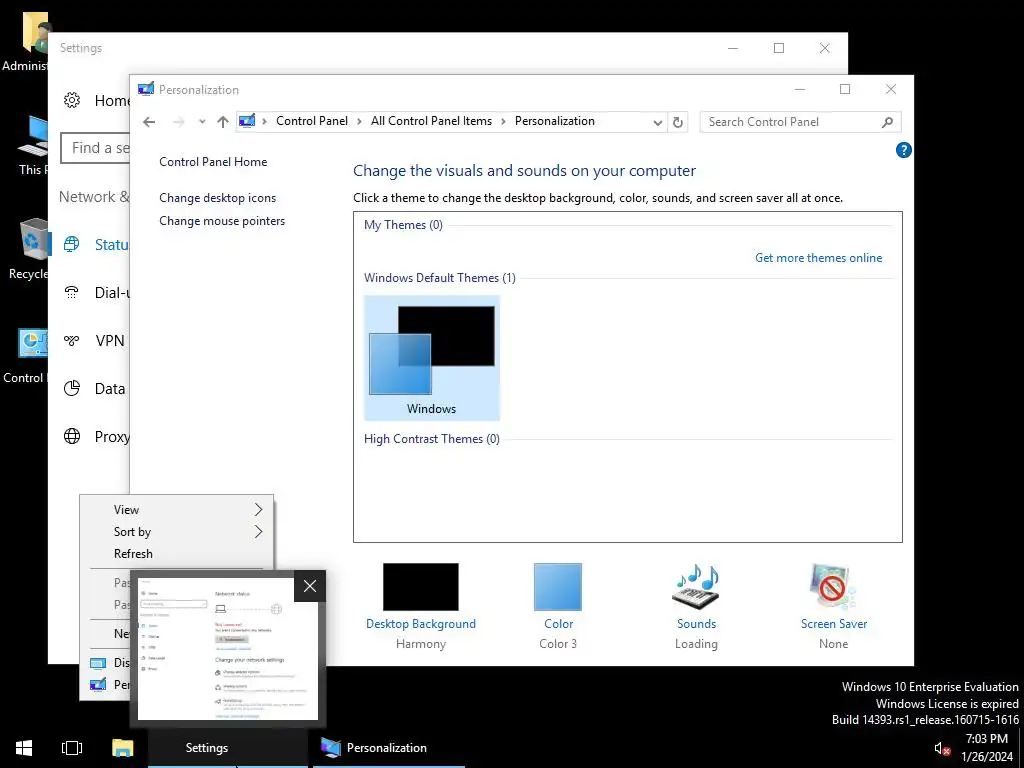Click Control Panel in the breadcrumb
The image size is (1024, 768).
312,121
